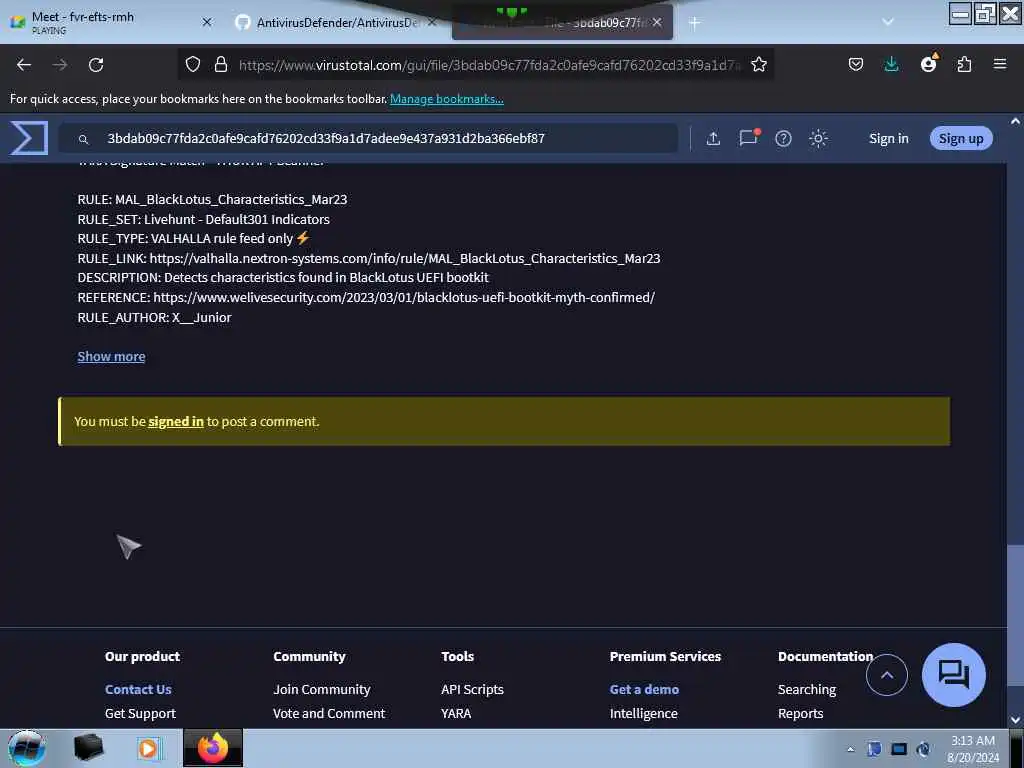Open the Searching documentation link

click(807, 689)
